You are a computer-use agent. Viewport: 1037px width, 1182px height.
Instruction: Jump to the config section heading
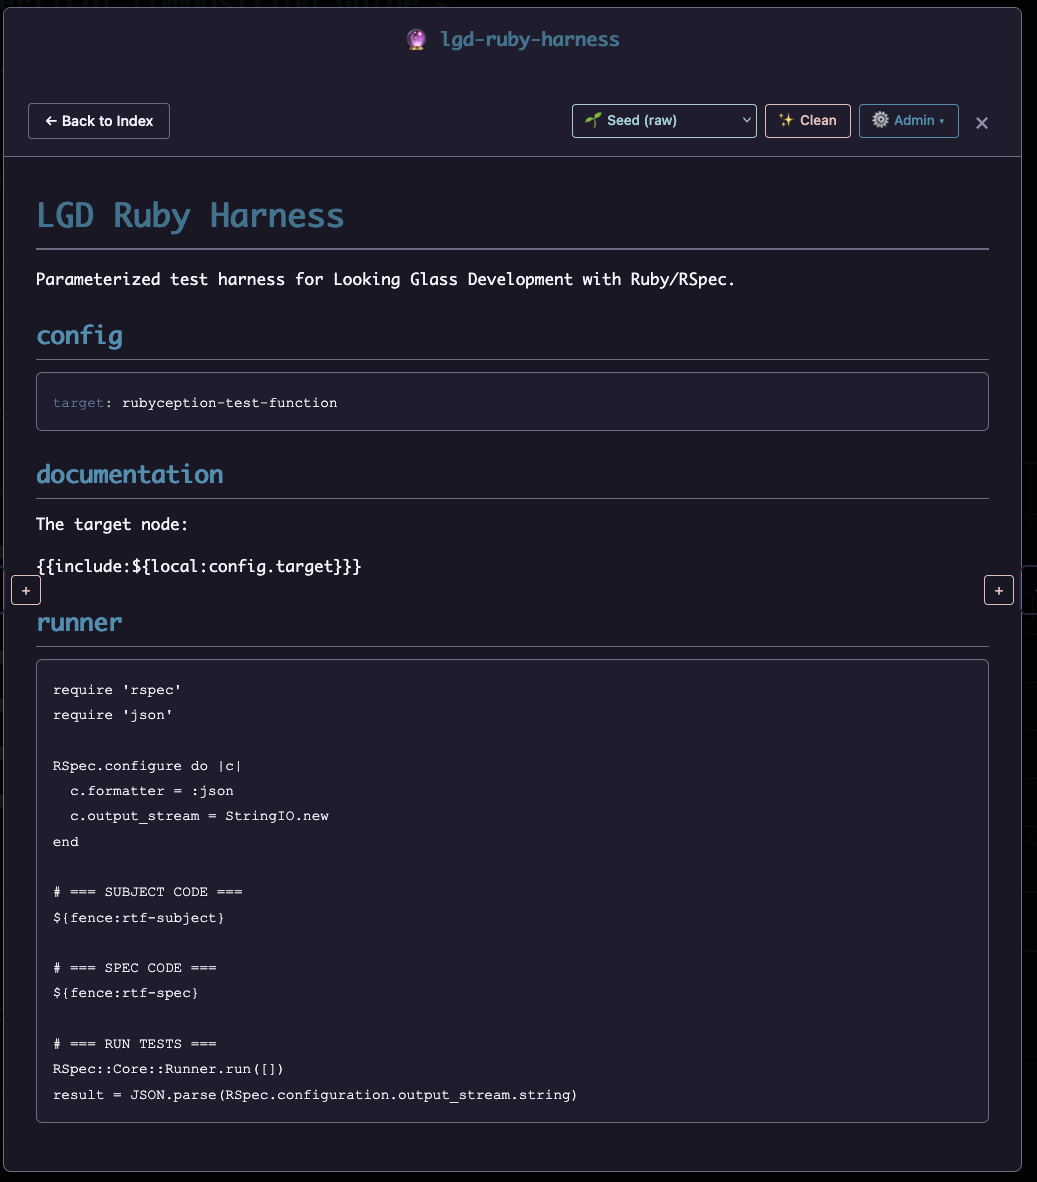point(79,336)
